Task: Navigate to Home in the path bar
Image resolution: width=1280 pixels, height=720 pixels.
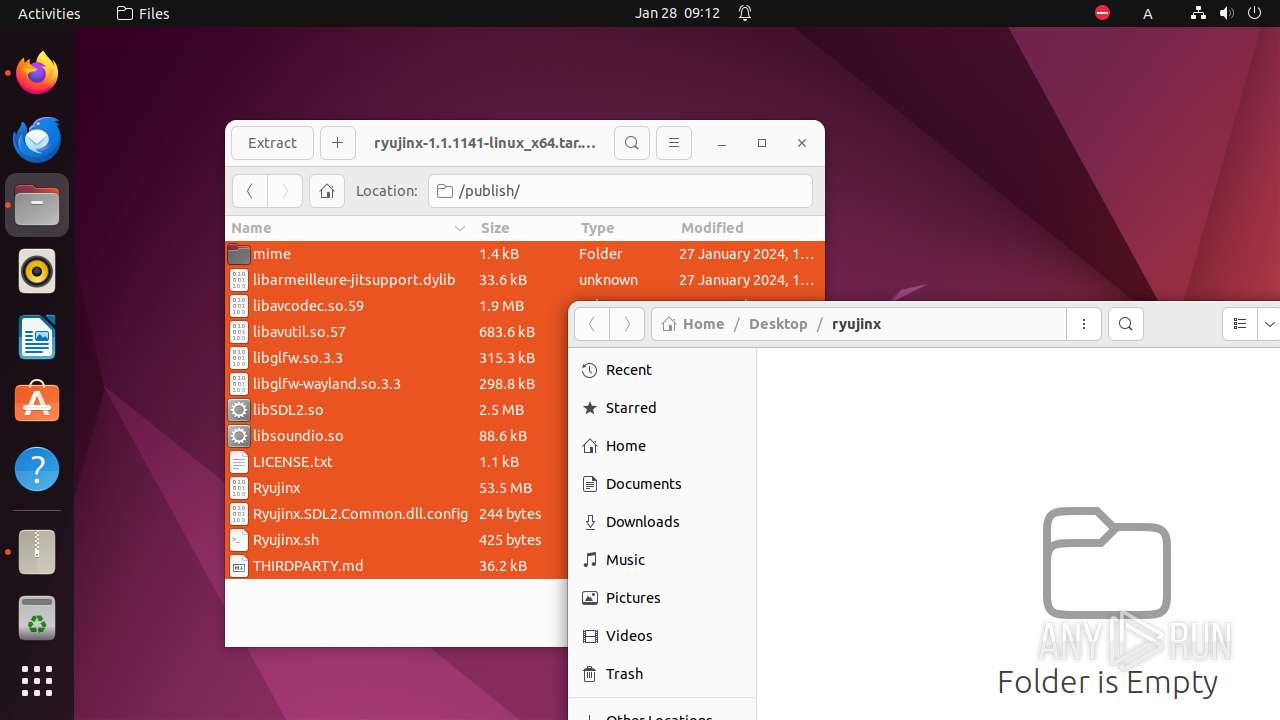Action: (693, 324)
